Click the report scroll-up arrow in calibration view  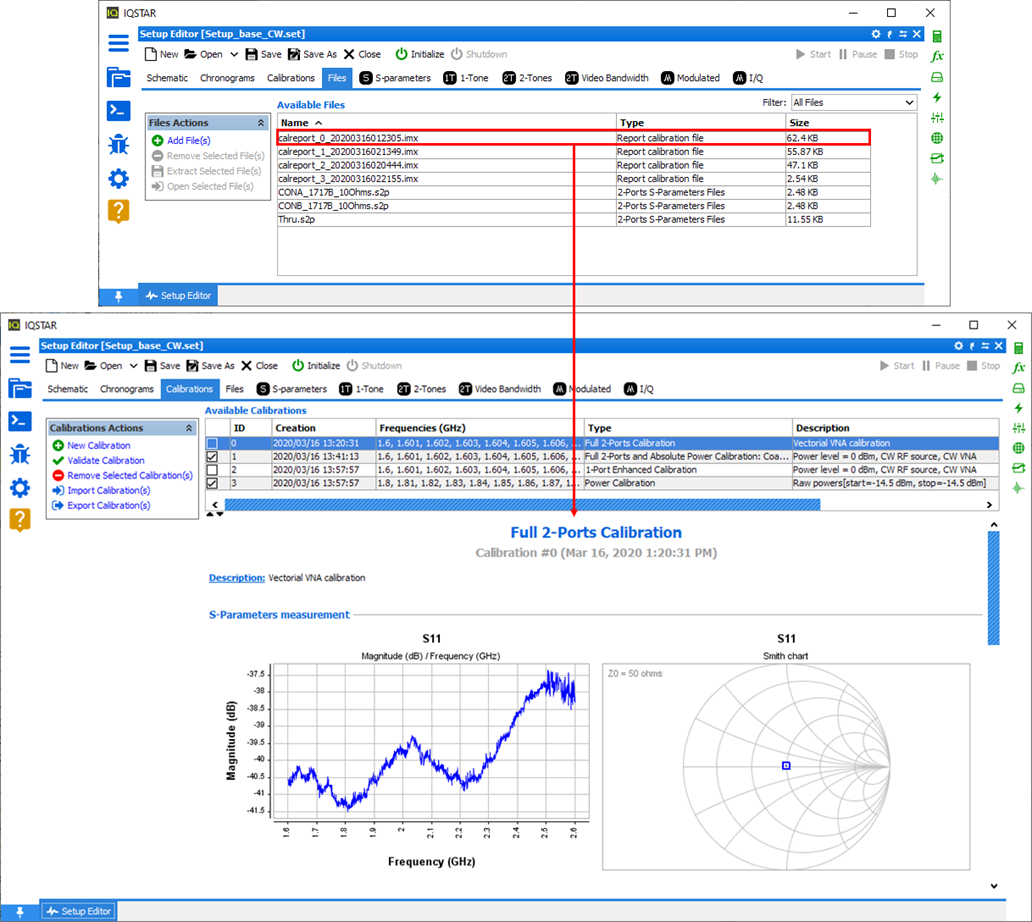(x=994, y=525)
